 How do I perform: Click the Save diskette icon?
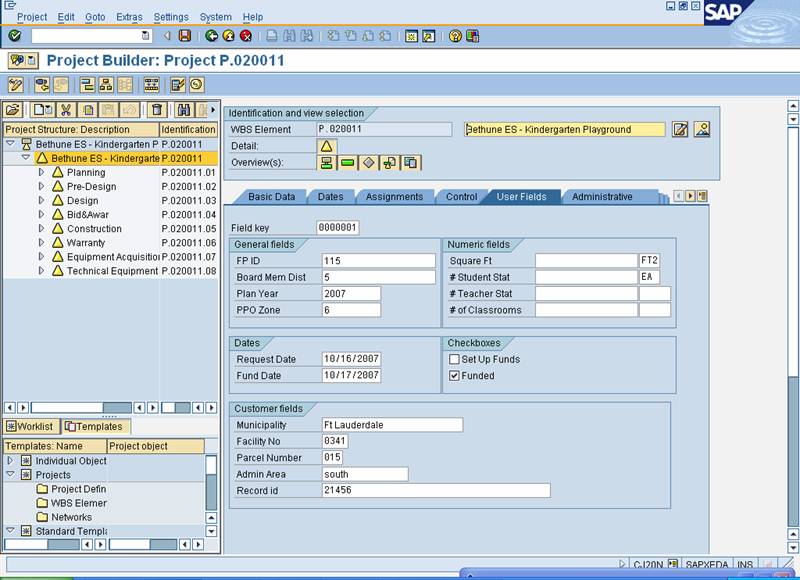point(185,36)
